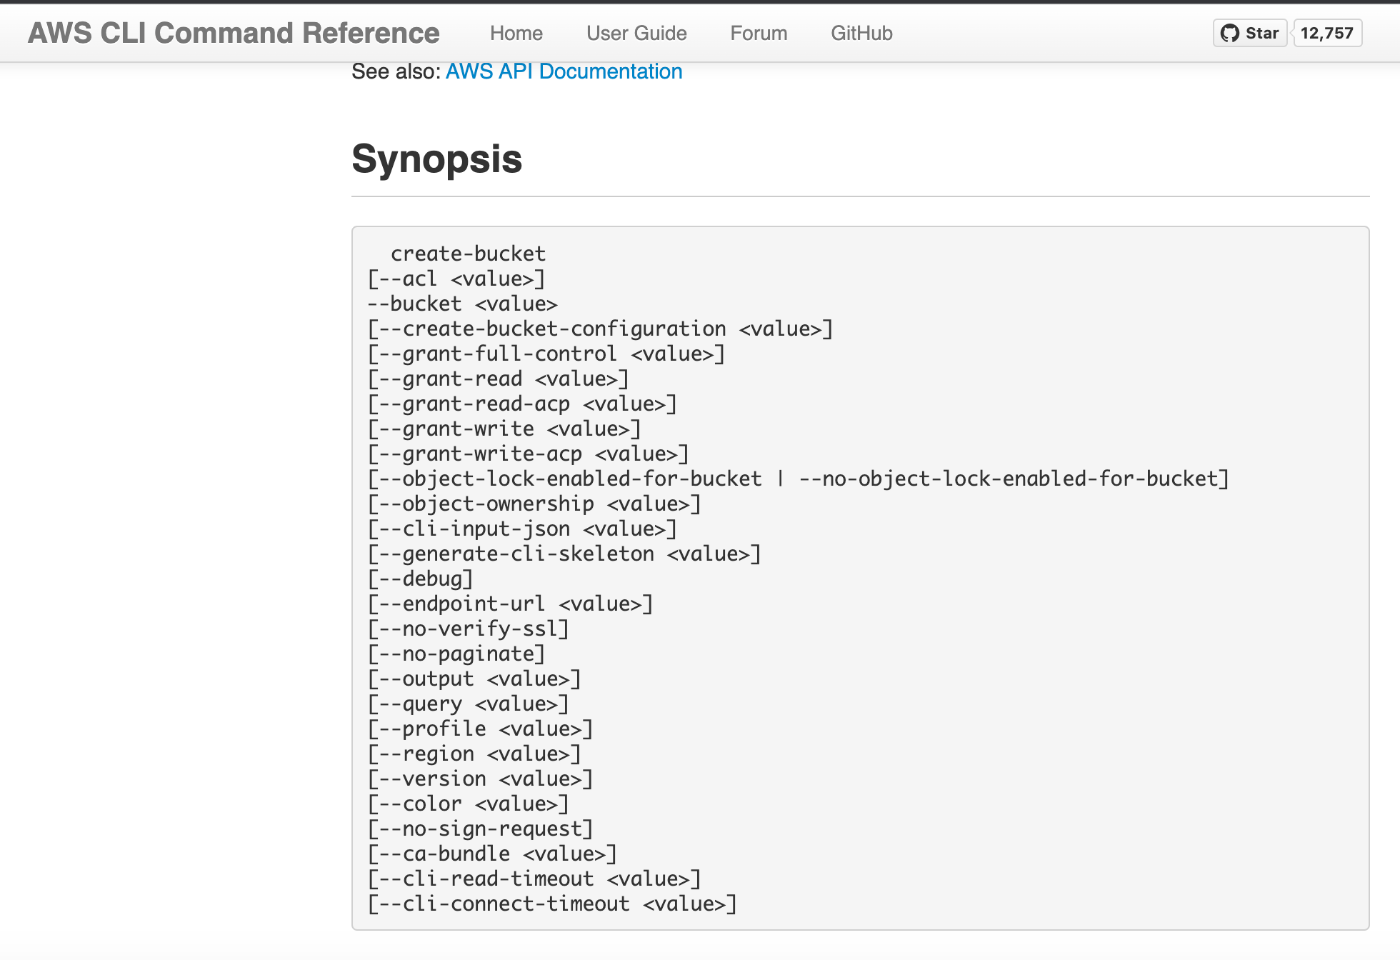
Task: Click the [--query <value>] line
Action: (x=468, y=704)
